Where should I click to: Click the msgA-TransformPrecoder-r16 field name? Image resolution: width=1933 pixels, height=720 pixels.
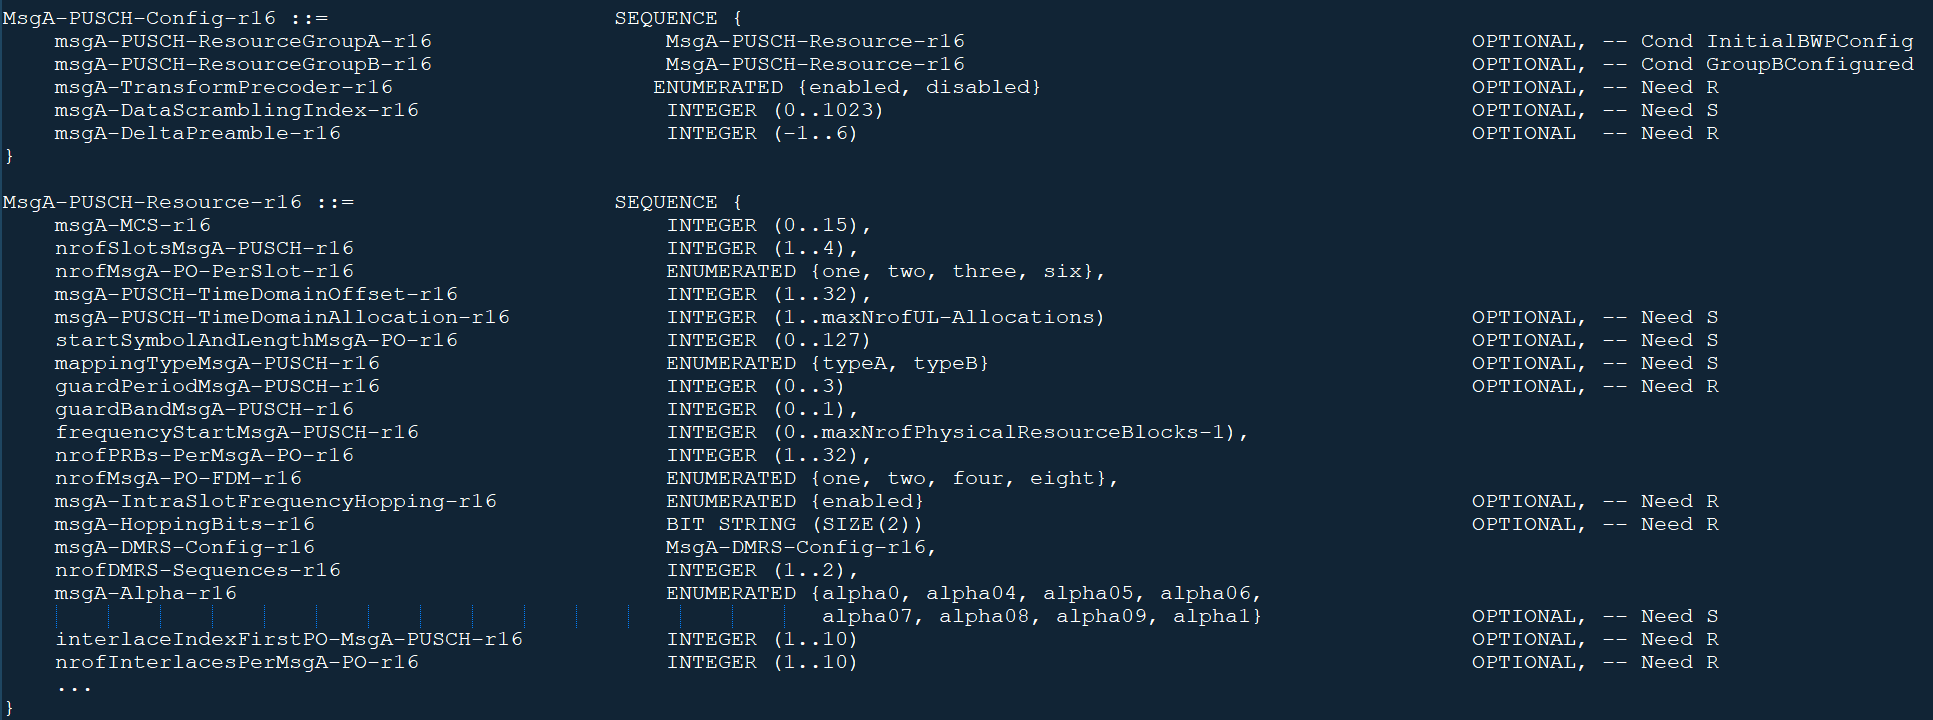[223, 87]
